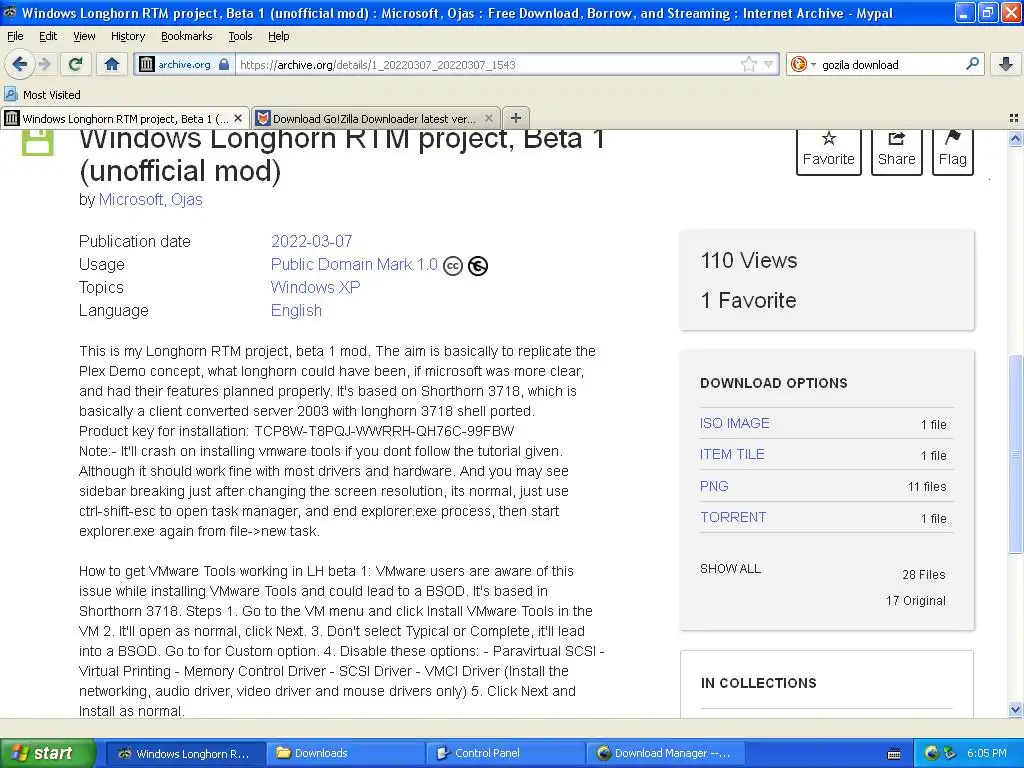The width and height of the screenshot is (1024, 768).
Task: Click the page scrollbar thumb
Action: click(1015, 453)
